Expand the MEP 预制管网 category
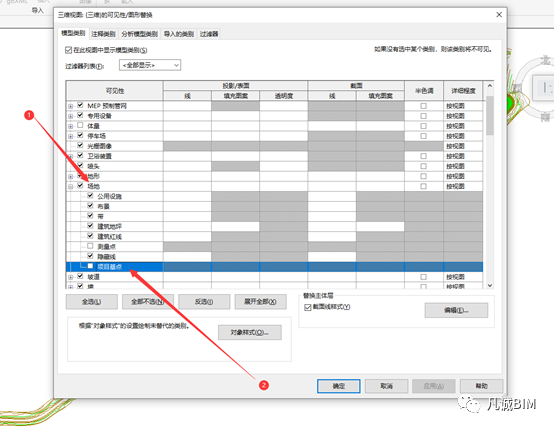 [x=71, y=106]
